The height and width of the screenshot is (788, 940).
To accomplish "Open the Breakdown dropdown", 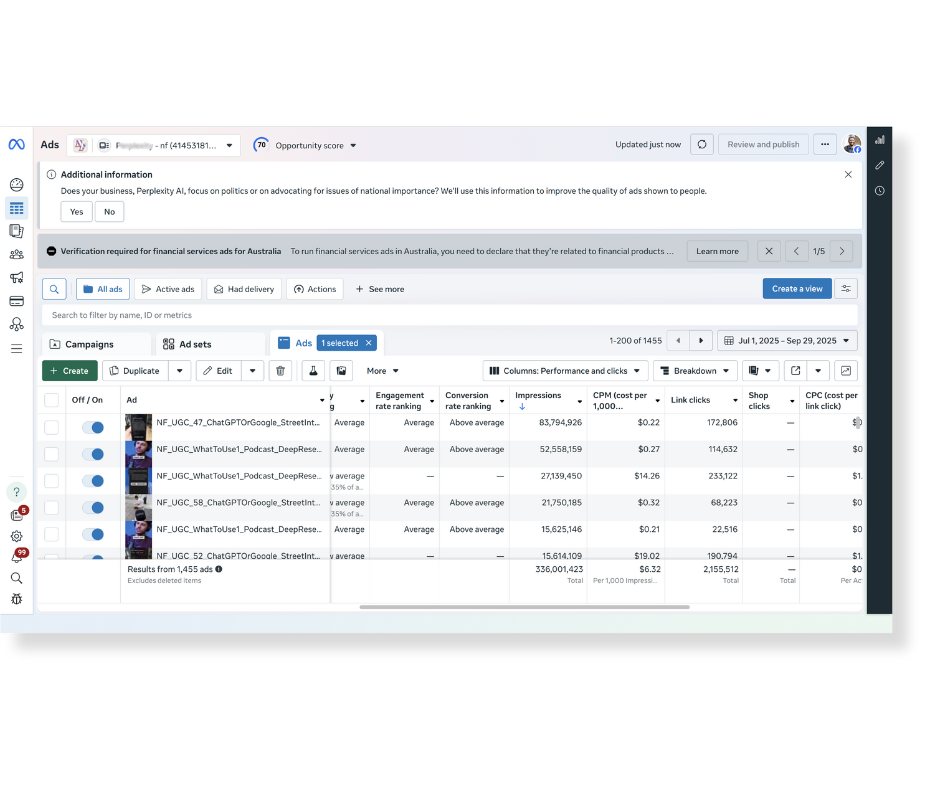I will [x=695, y=371].
